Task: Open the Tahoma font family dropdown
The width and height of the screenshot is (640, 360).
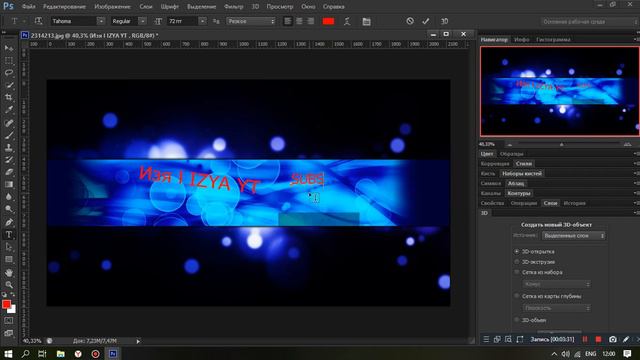Action: pos(100,21)
